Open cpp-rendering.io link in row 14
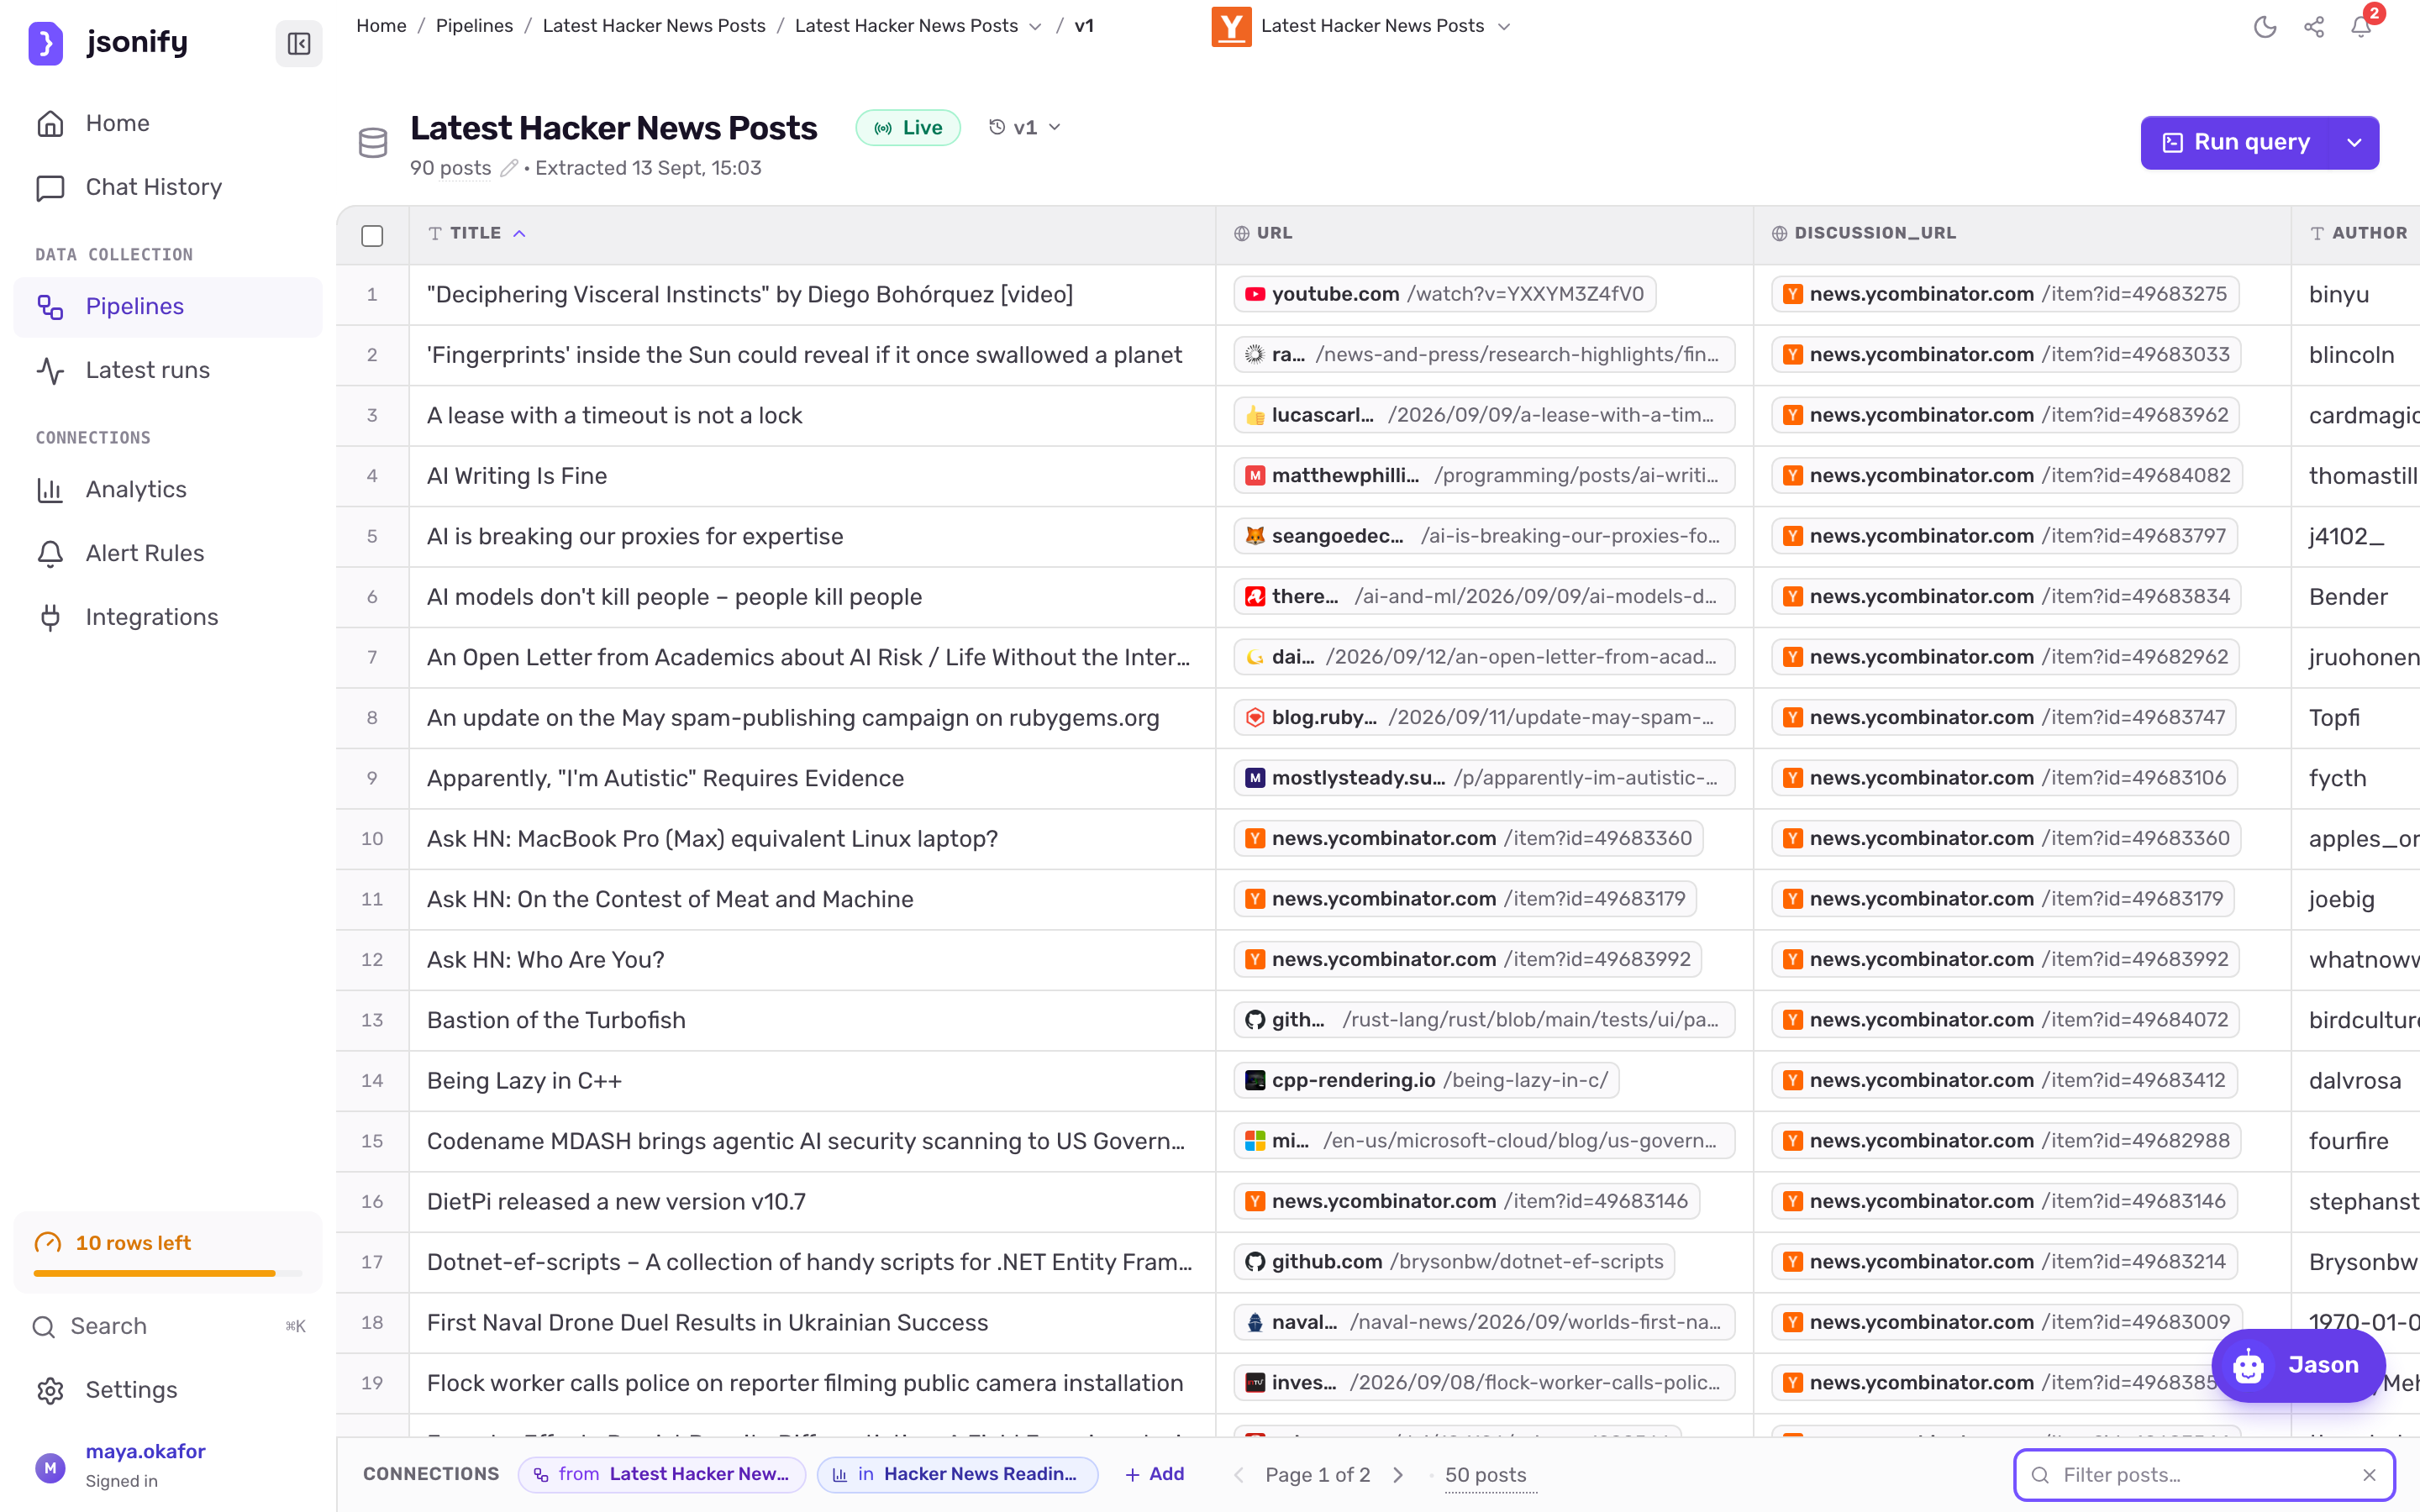Image resolution: width=2420 pixels, height=1512 pixels. (x=1426, y=1080)
